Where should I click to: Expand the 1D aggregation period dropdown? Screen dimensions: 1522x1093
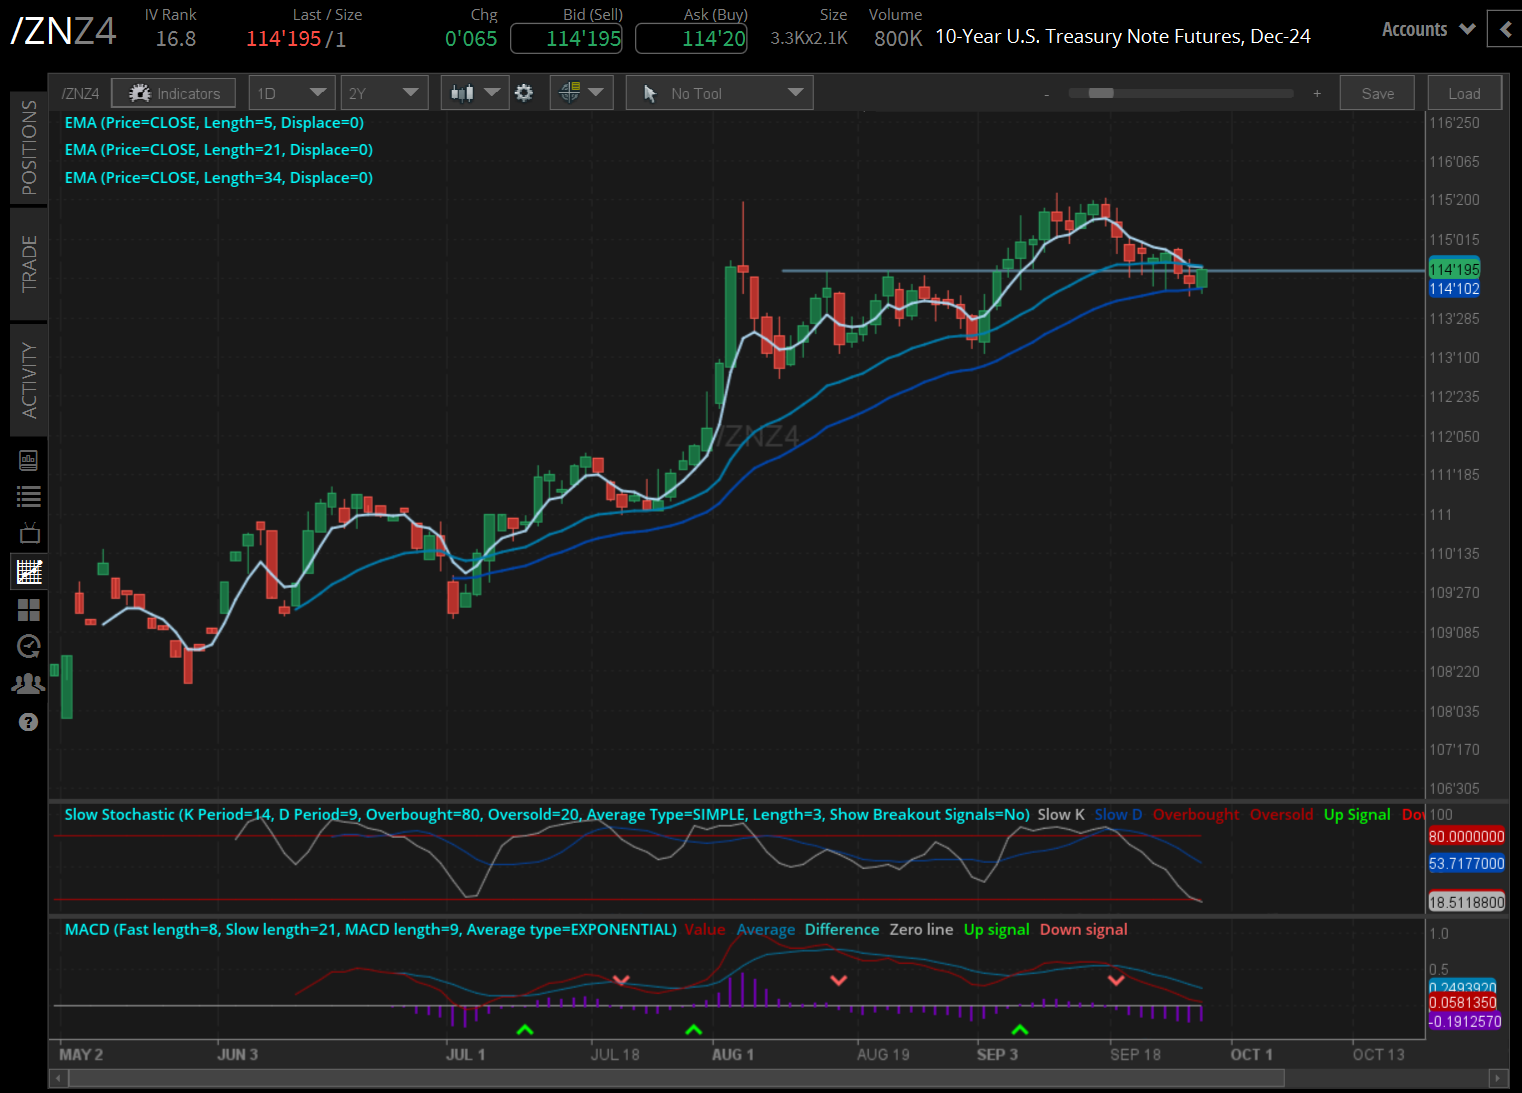291,93
